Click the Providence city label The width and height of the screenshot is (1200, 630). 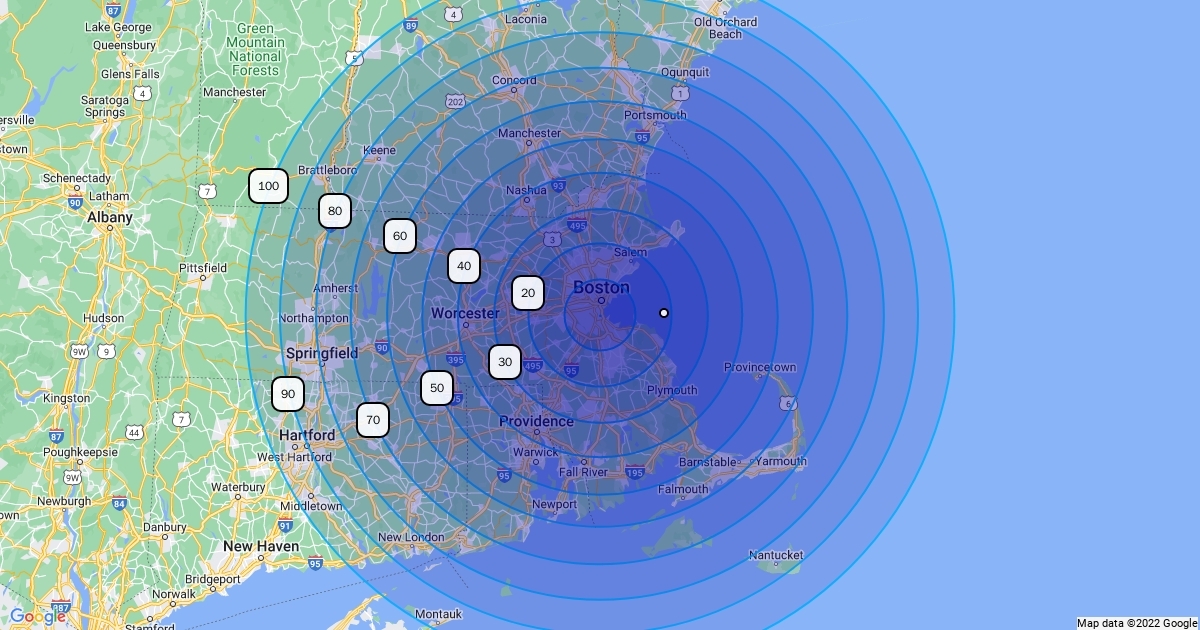537,421
